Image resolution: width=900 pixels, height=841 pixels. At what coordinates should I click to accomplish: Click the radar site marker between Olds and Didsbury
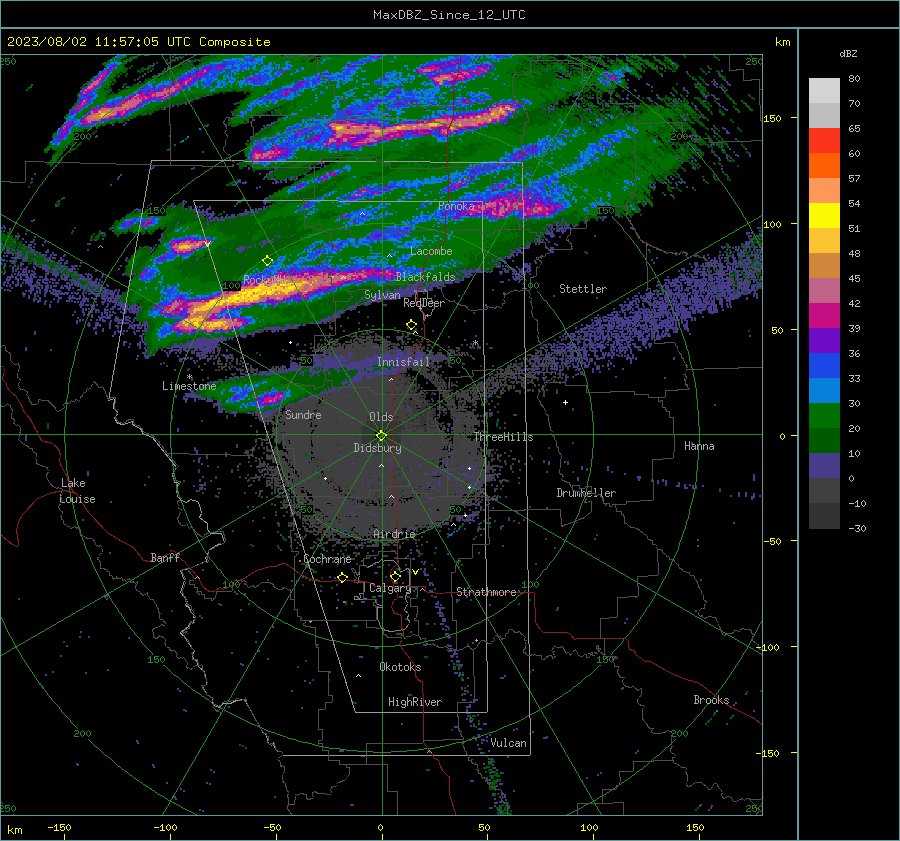[x=381, y=435]
